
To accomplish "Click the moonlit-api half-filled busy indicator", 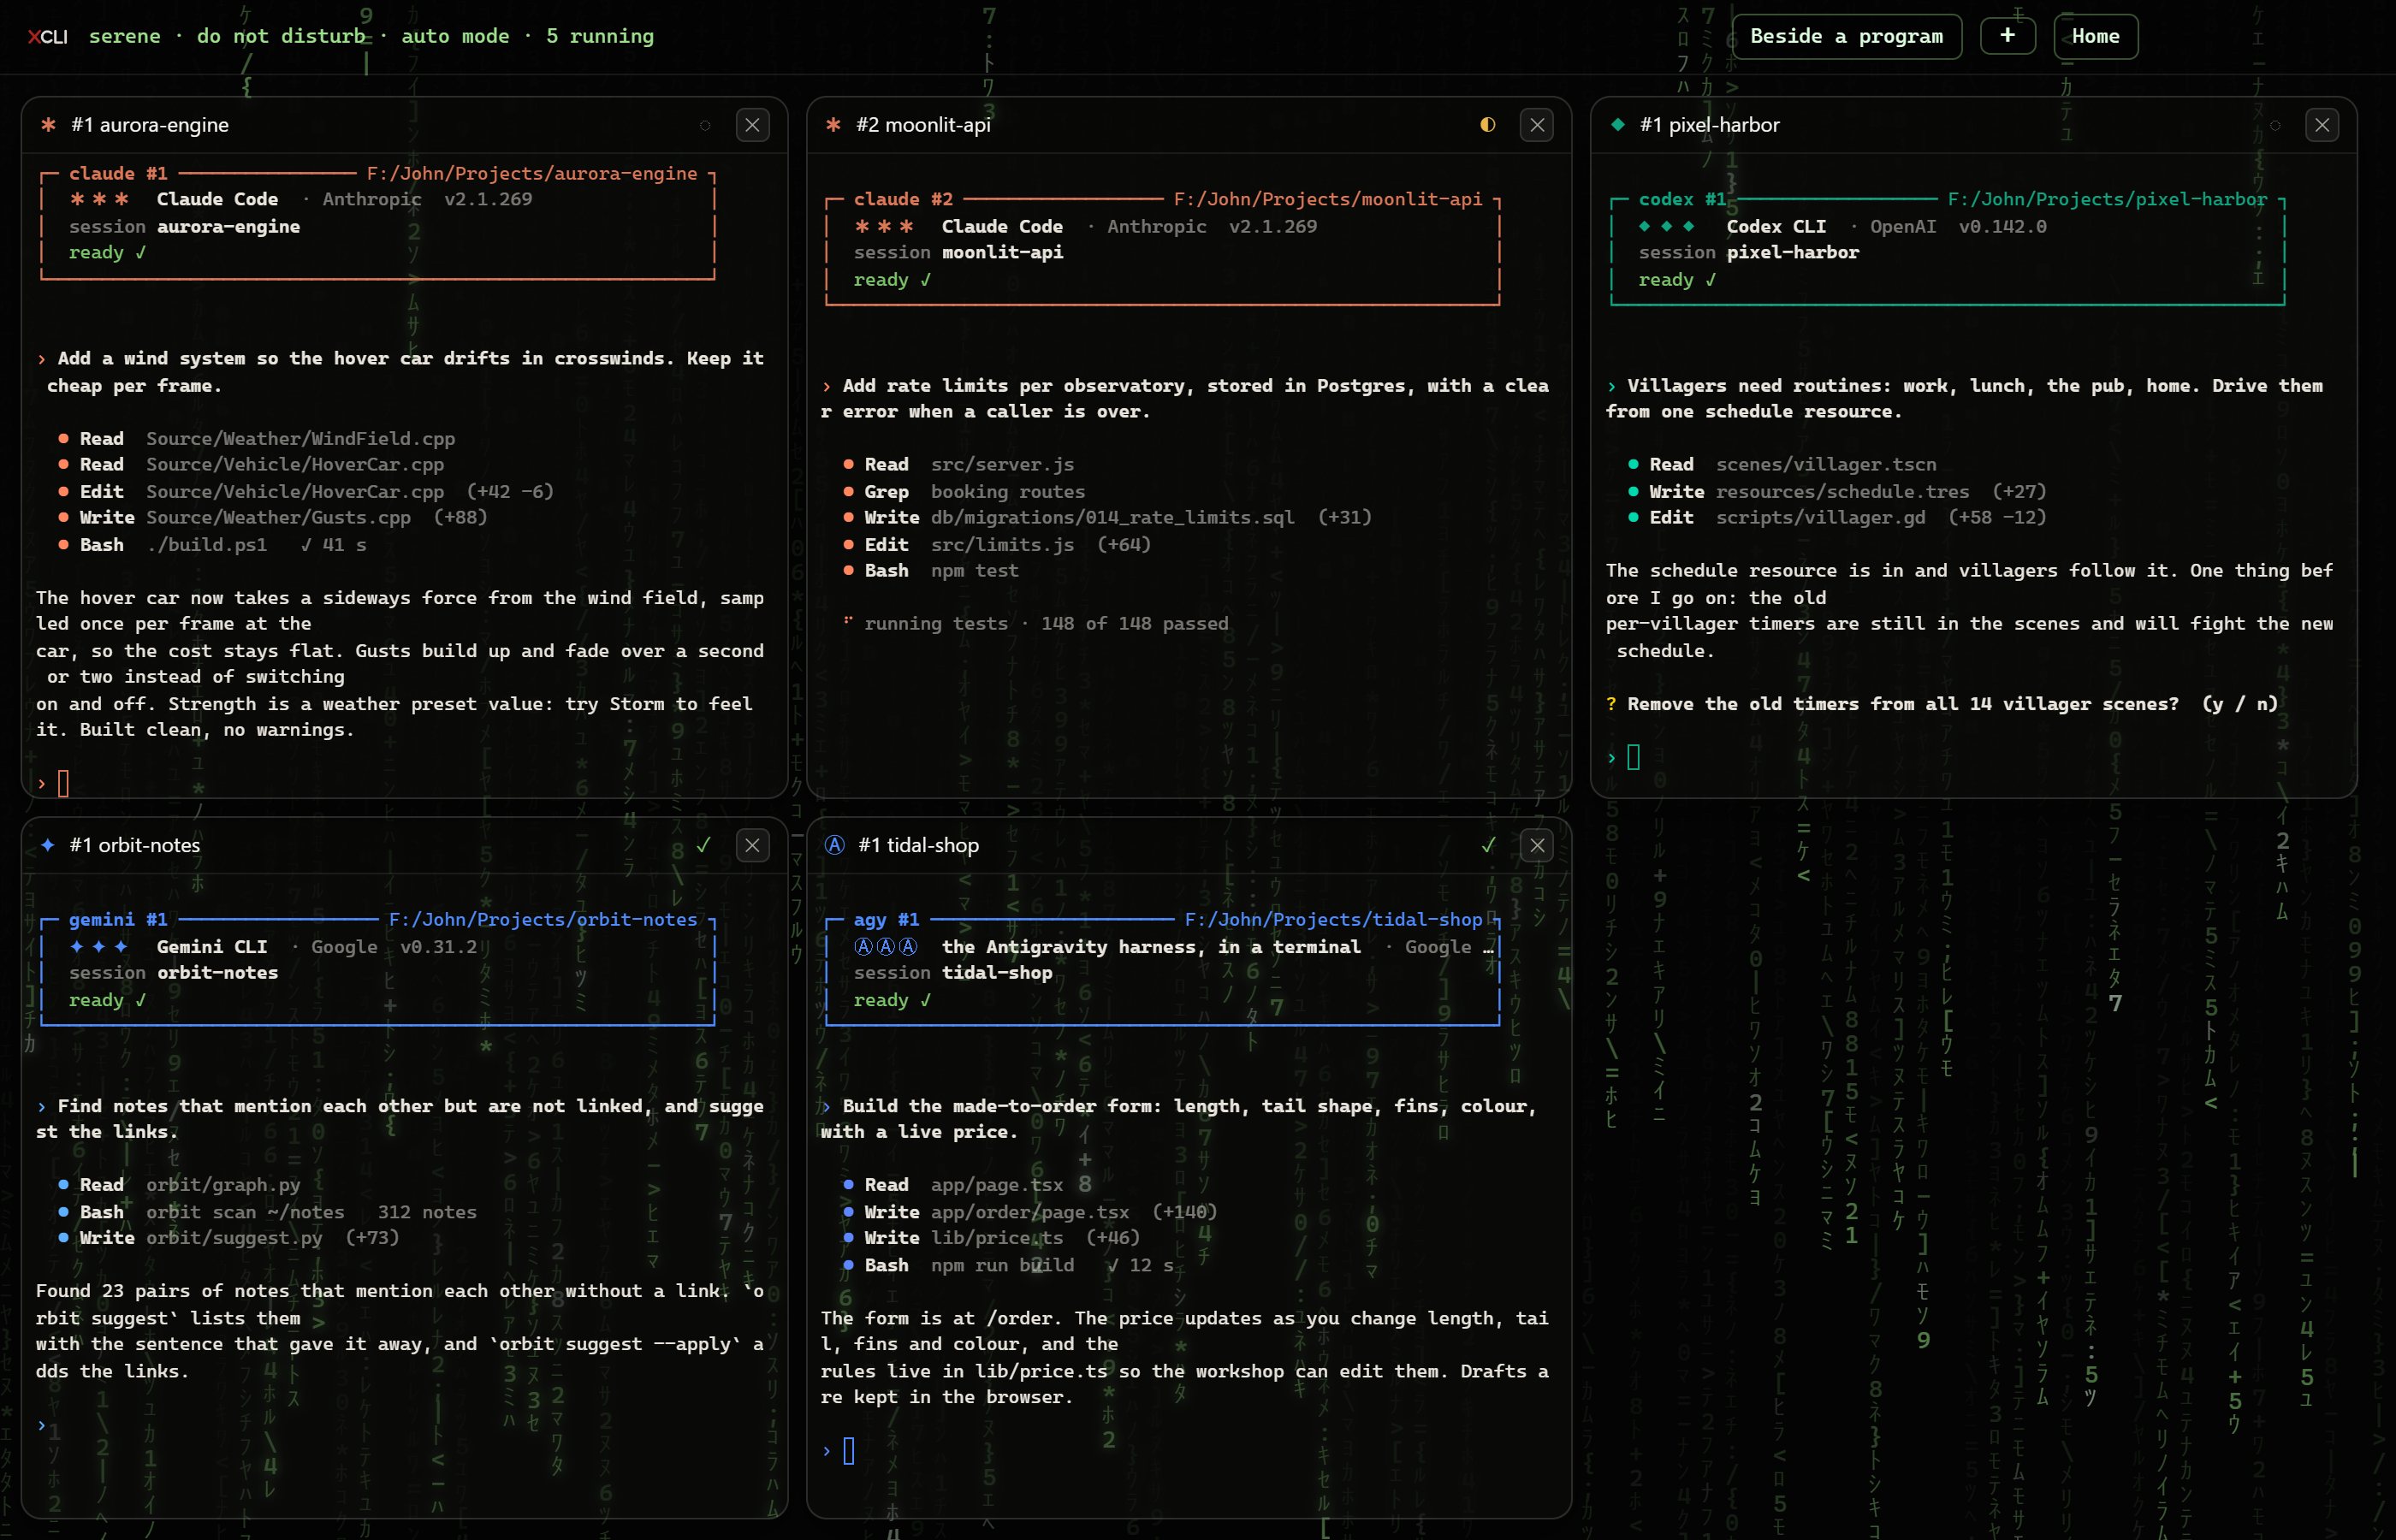I will (1488, 125).
